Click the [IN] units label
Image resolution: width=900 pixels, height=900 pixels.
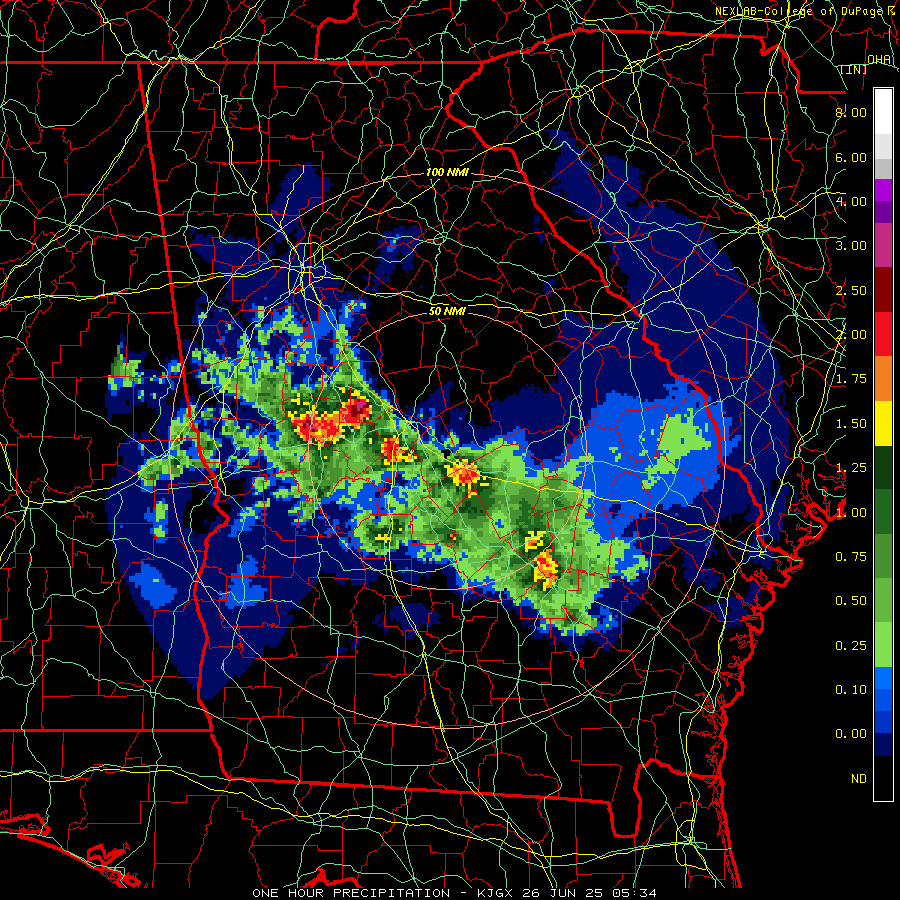coord(854,69)
